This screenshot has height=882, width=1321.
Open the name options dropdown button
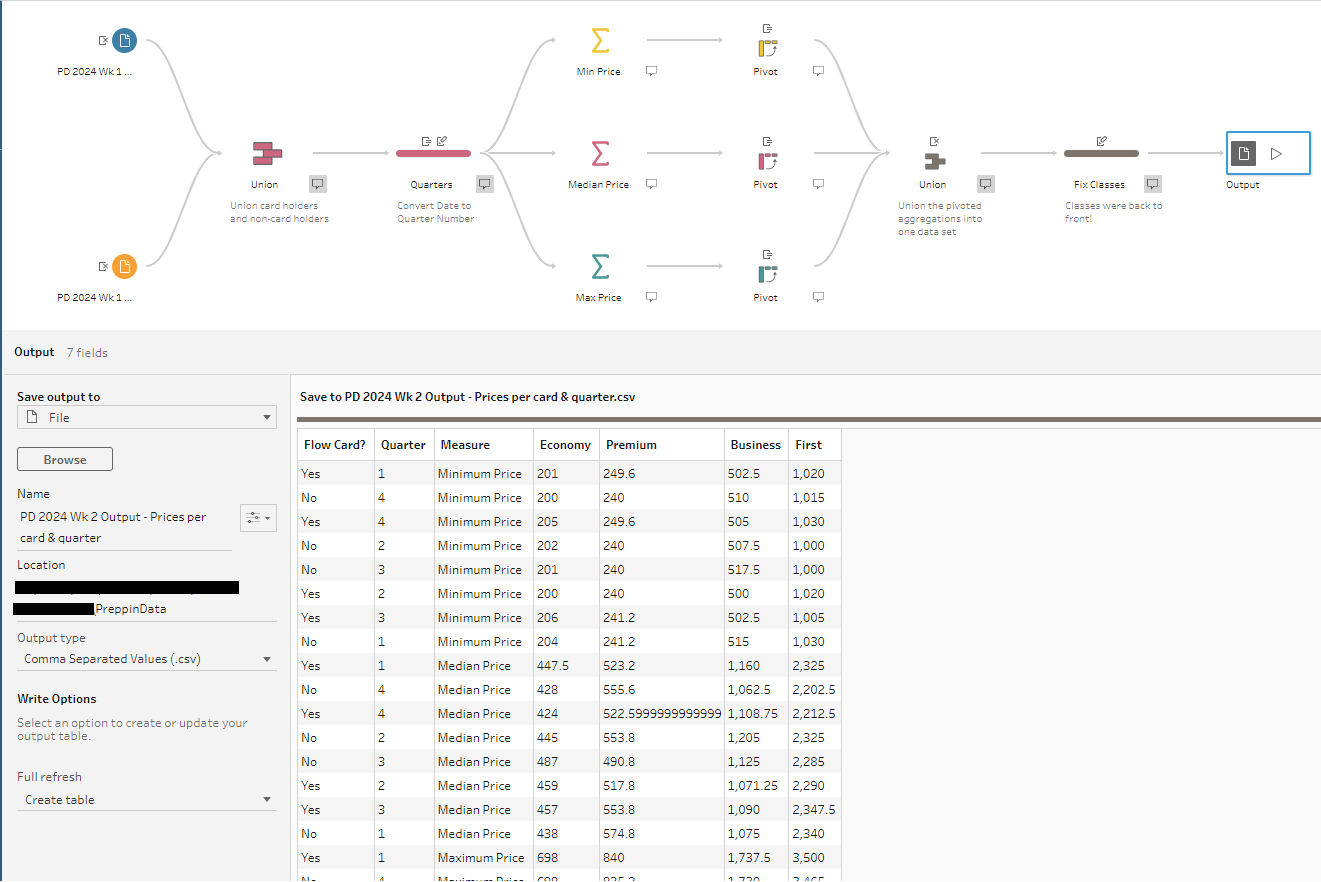click(x=258, y=517)
